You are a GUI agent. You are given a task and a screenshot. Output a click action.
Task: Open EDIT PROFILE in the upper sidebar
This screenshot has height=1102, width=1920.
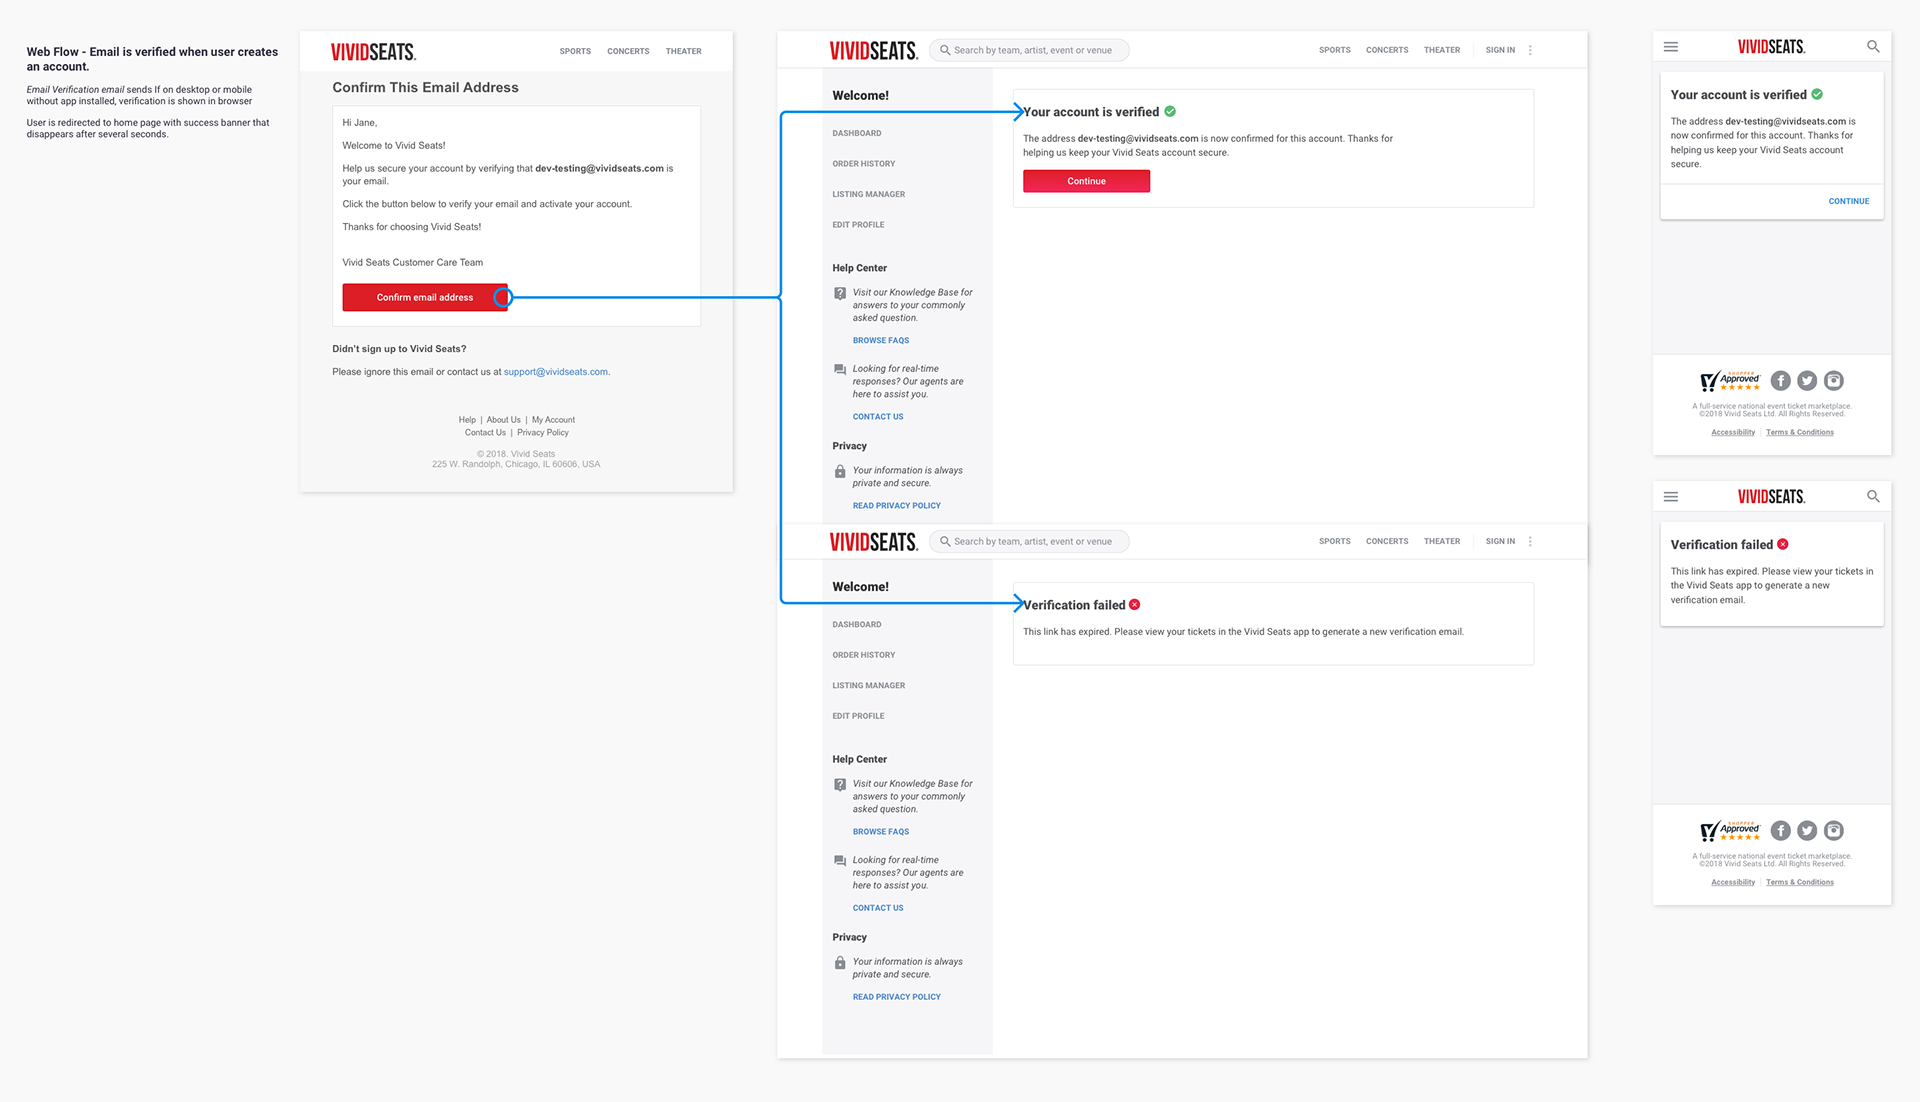858,225
